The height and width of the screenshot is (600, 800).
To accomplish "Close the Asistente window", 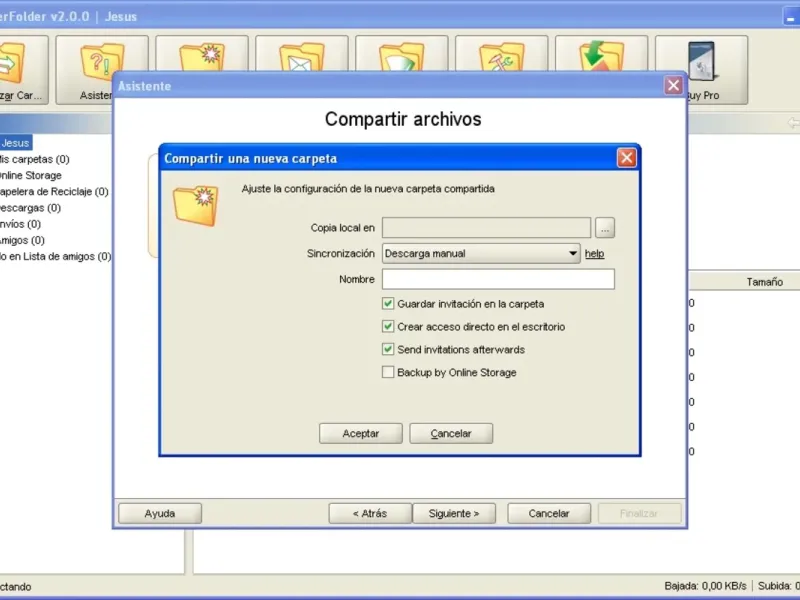I will coord(673,85).
